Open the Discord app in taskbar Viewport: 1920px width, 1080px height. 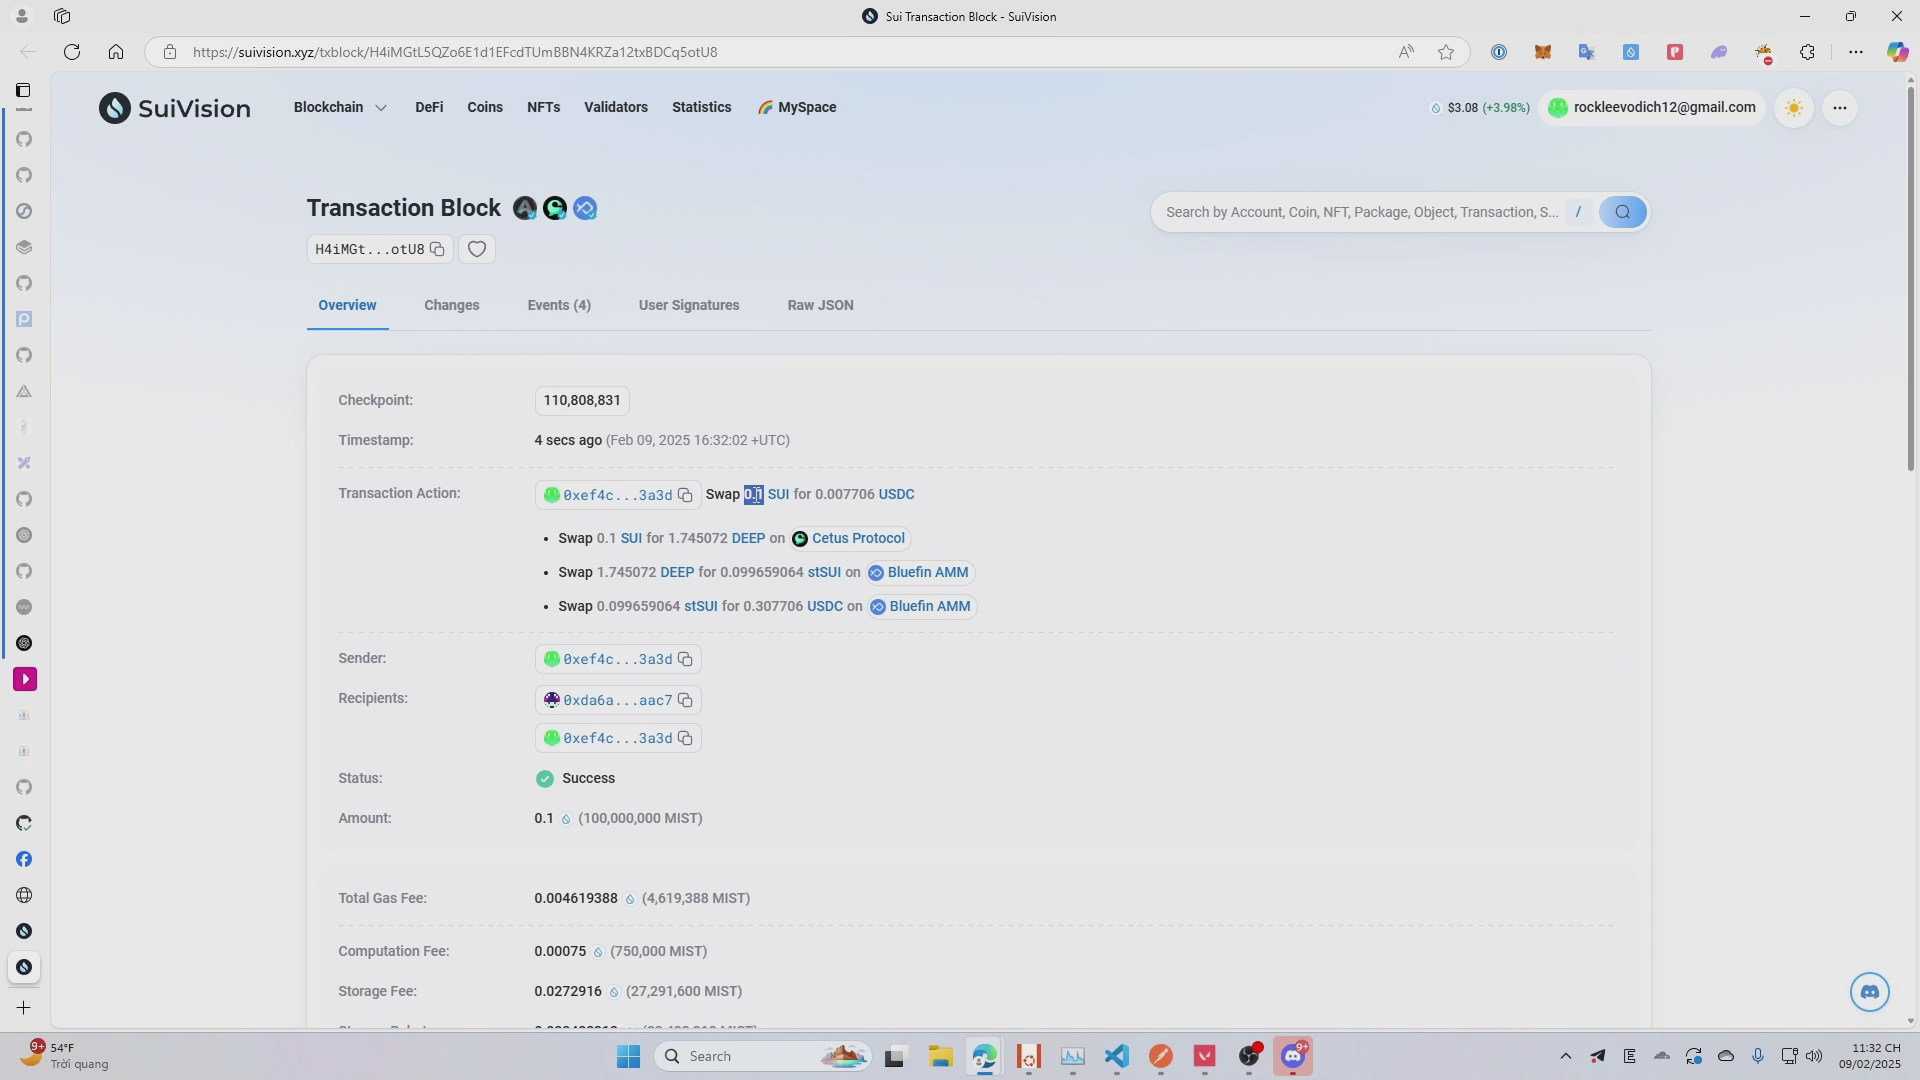coord(1293,1056)
